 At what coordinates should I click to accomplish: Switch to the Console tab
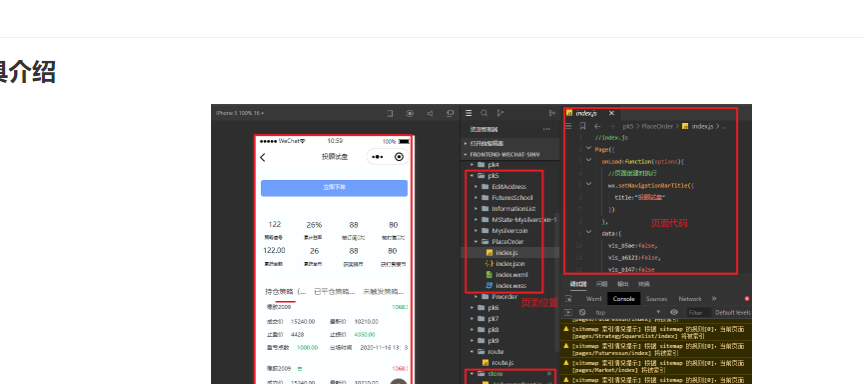[x=624, y=299]
